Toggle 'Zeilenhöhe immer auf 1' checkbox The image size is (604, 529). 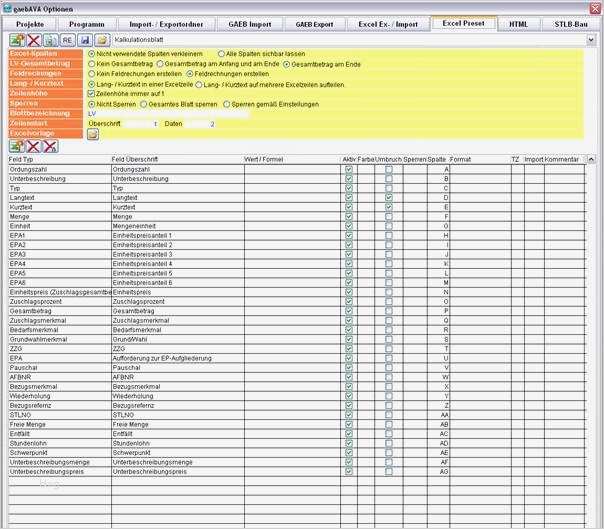[x=91, y=94]
